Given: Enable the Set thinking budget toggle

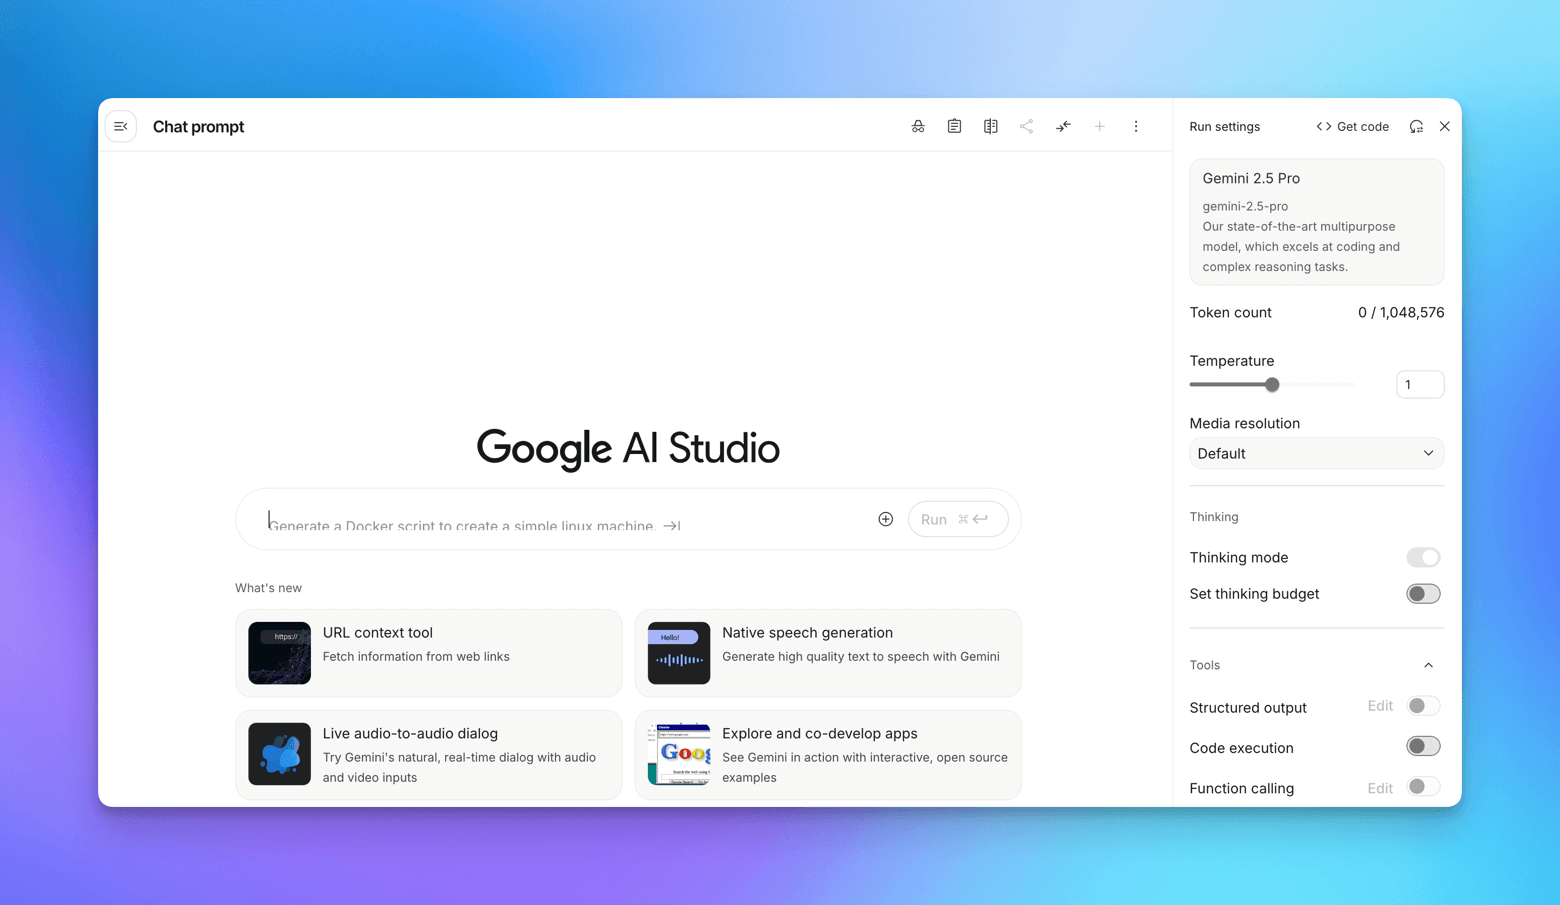Looking at the screenshot, I should (1422, 594).
